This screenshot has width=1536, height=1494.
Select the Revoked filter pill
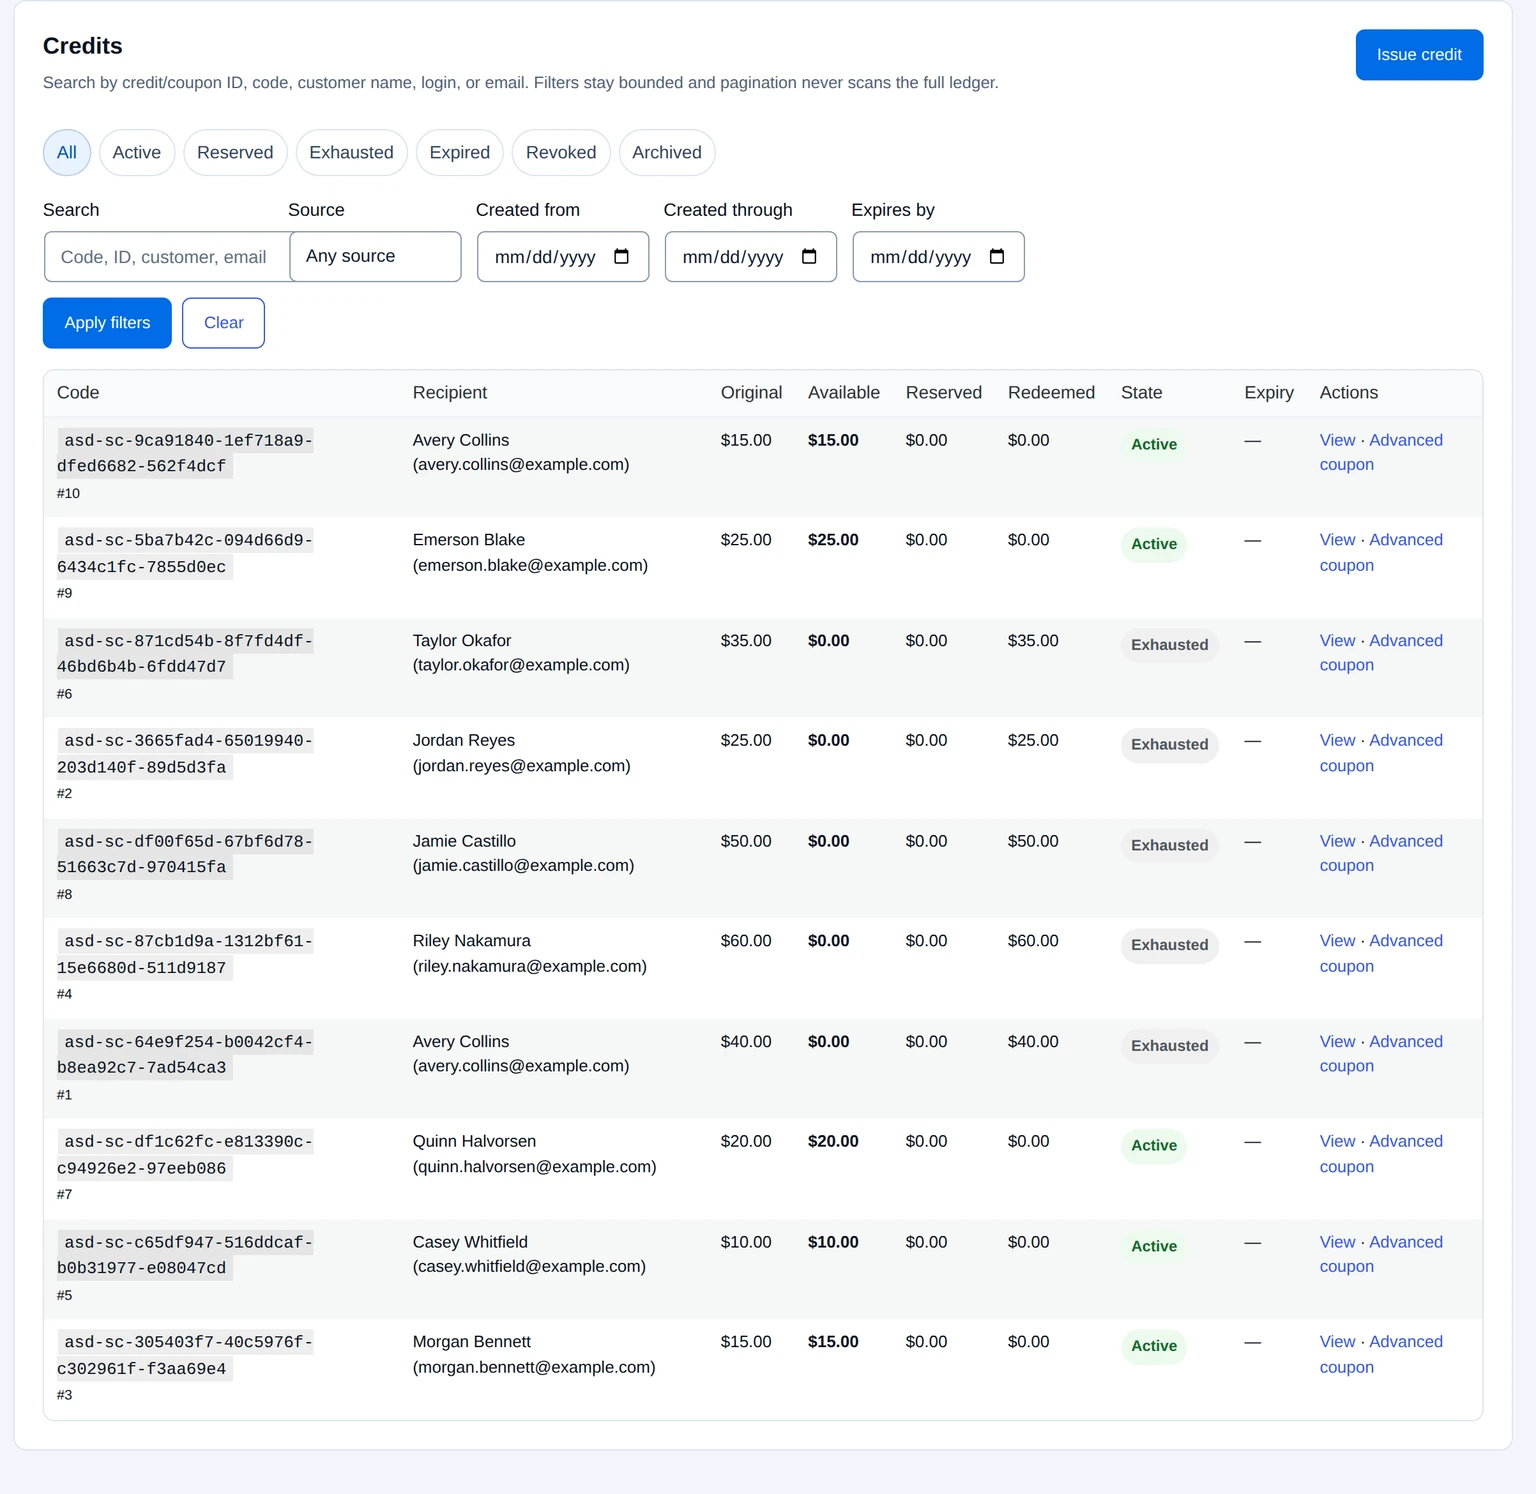[561, 153]
